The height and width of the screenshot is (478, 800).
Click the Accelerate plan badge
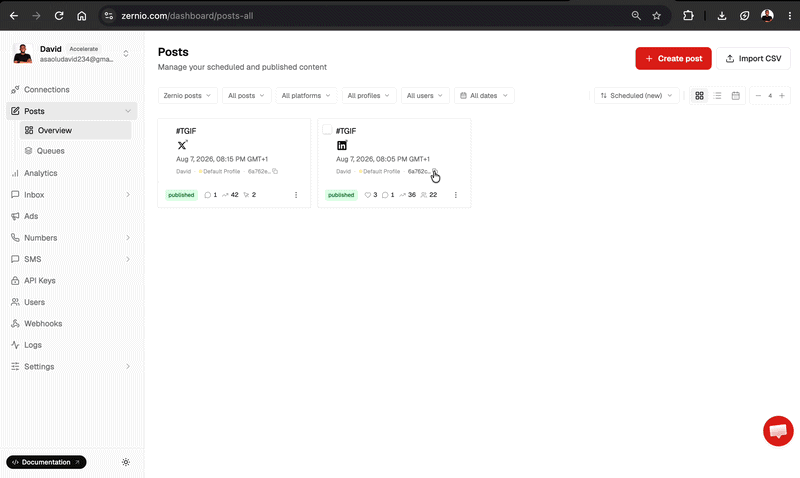point(84,49)
